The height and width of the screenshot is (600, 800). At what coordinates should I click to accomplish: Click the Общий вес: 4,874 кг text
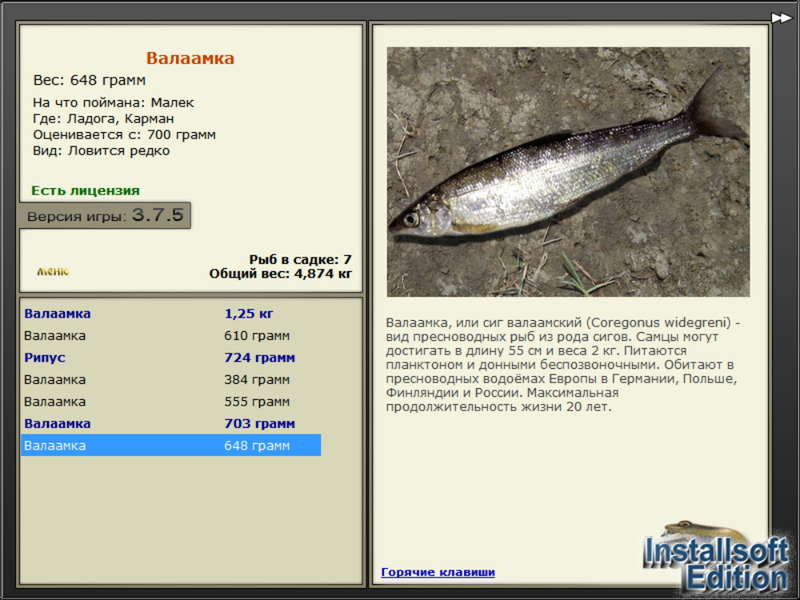pos(281,273)
